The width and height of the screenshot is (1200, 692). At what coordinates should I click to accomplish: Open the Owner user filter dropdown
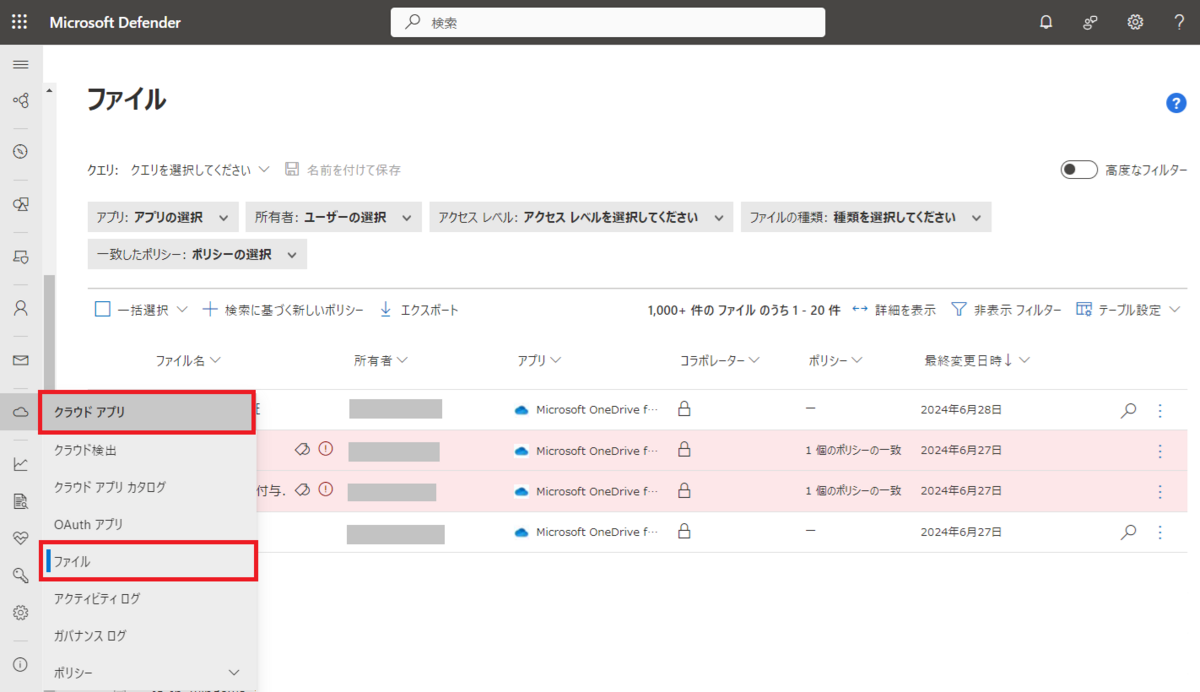pos(334,217)
